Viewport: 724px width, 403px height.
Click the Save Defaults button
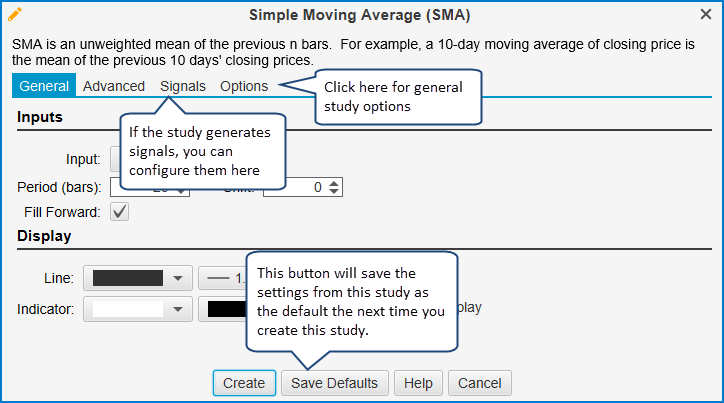click(333, 383)
